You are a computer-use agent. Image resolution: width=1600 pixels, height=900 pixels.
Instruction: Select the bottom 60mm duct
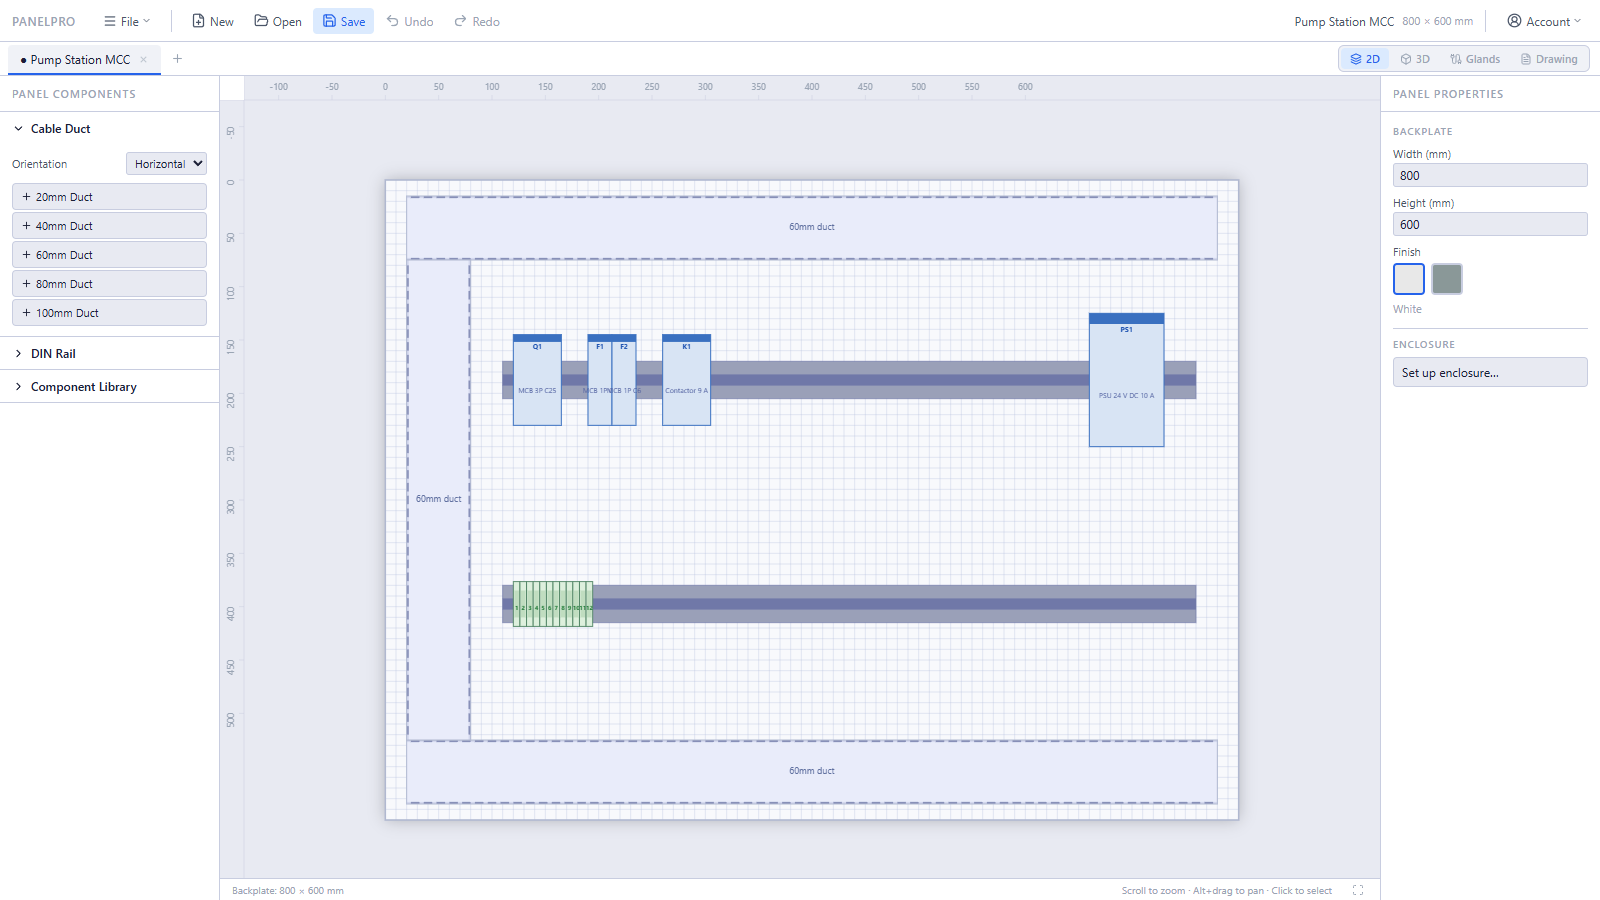coord(812,772)
